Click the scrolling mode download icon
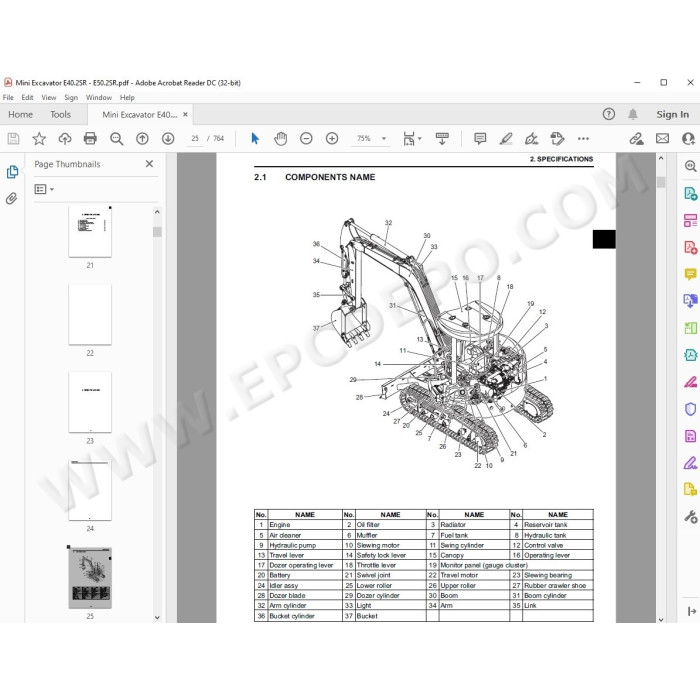This screenshot has height=700, width=700. pos(442,139)
